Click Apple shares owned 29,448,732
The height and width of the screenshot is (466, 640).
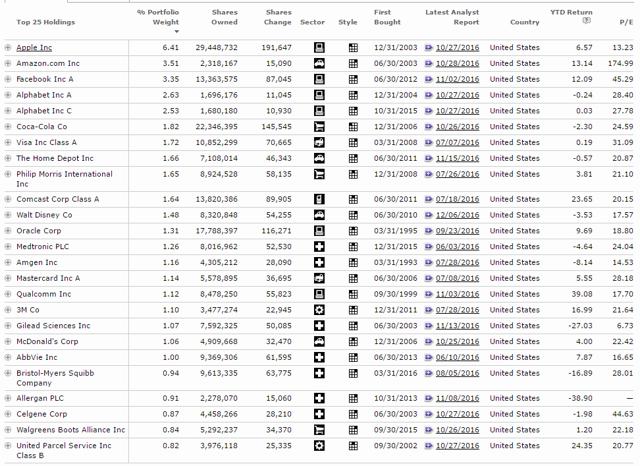pos(216,48)
